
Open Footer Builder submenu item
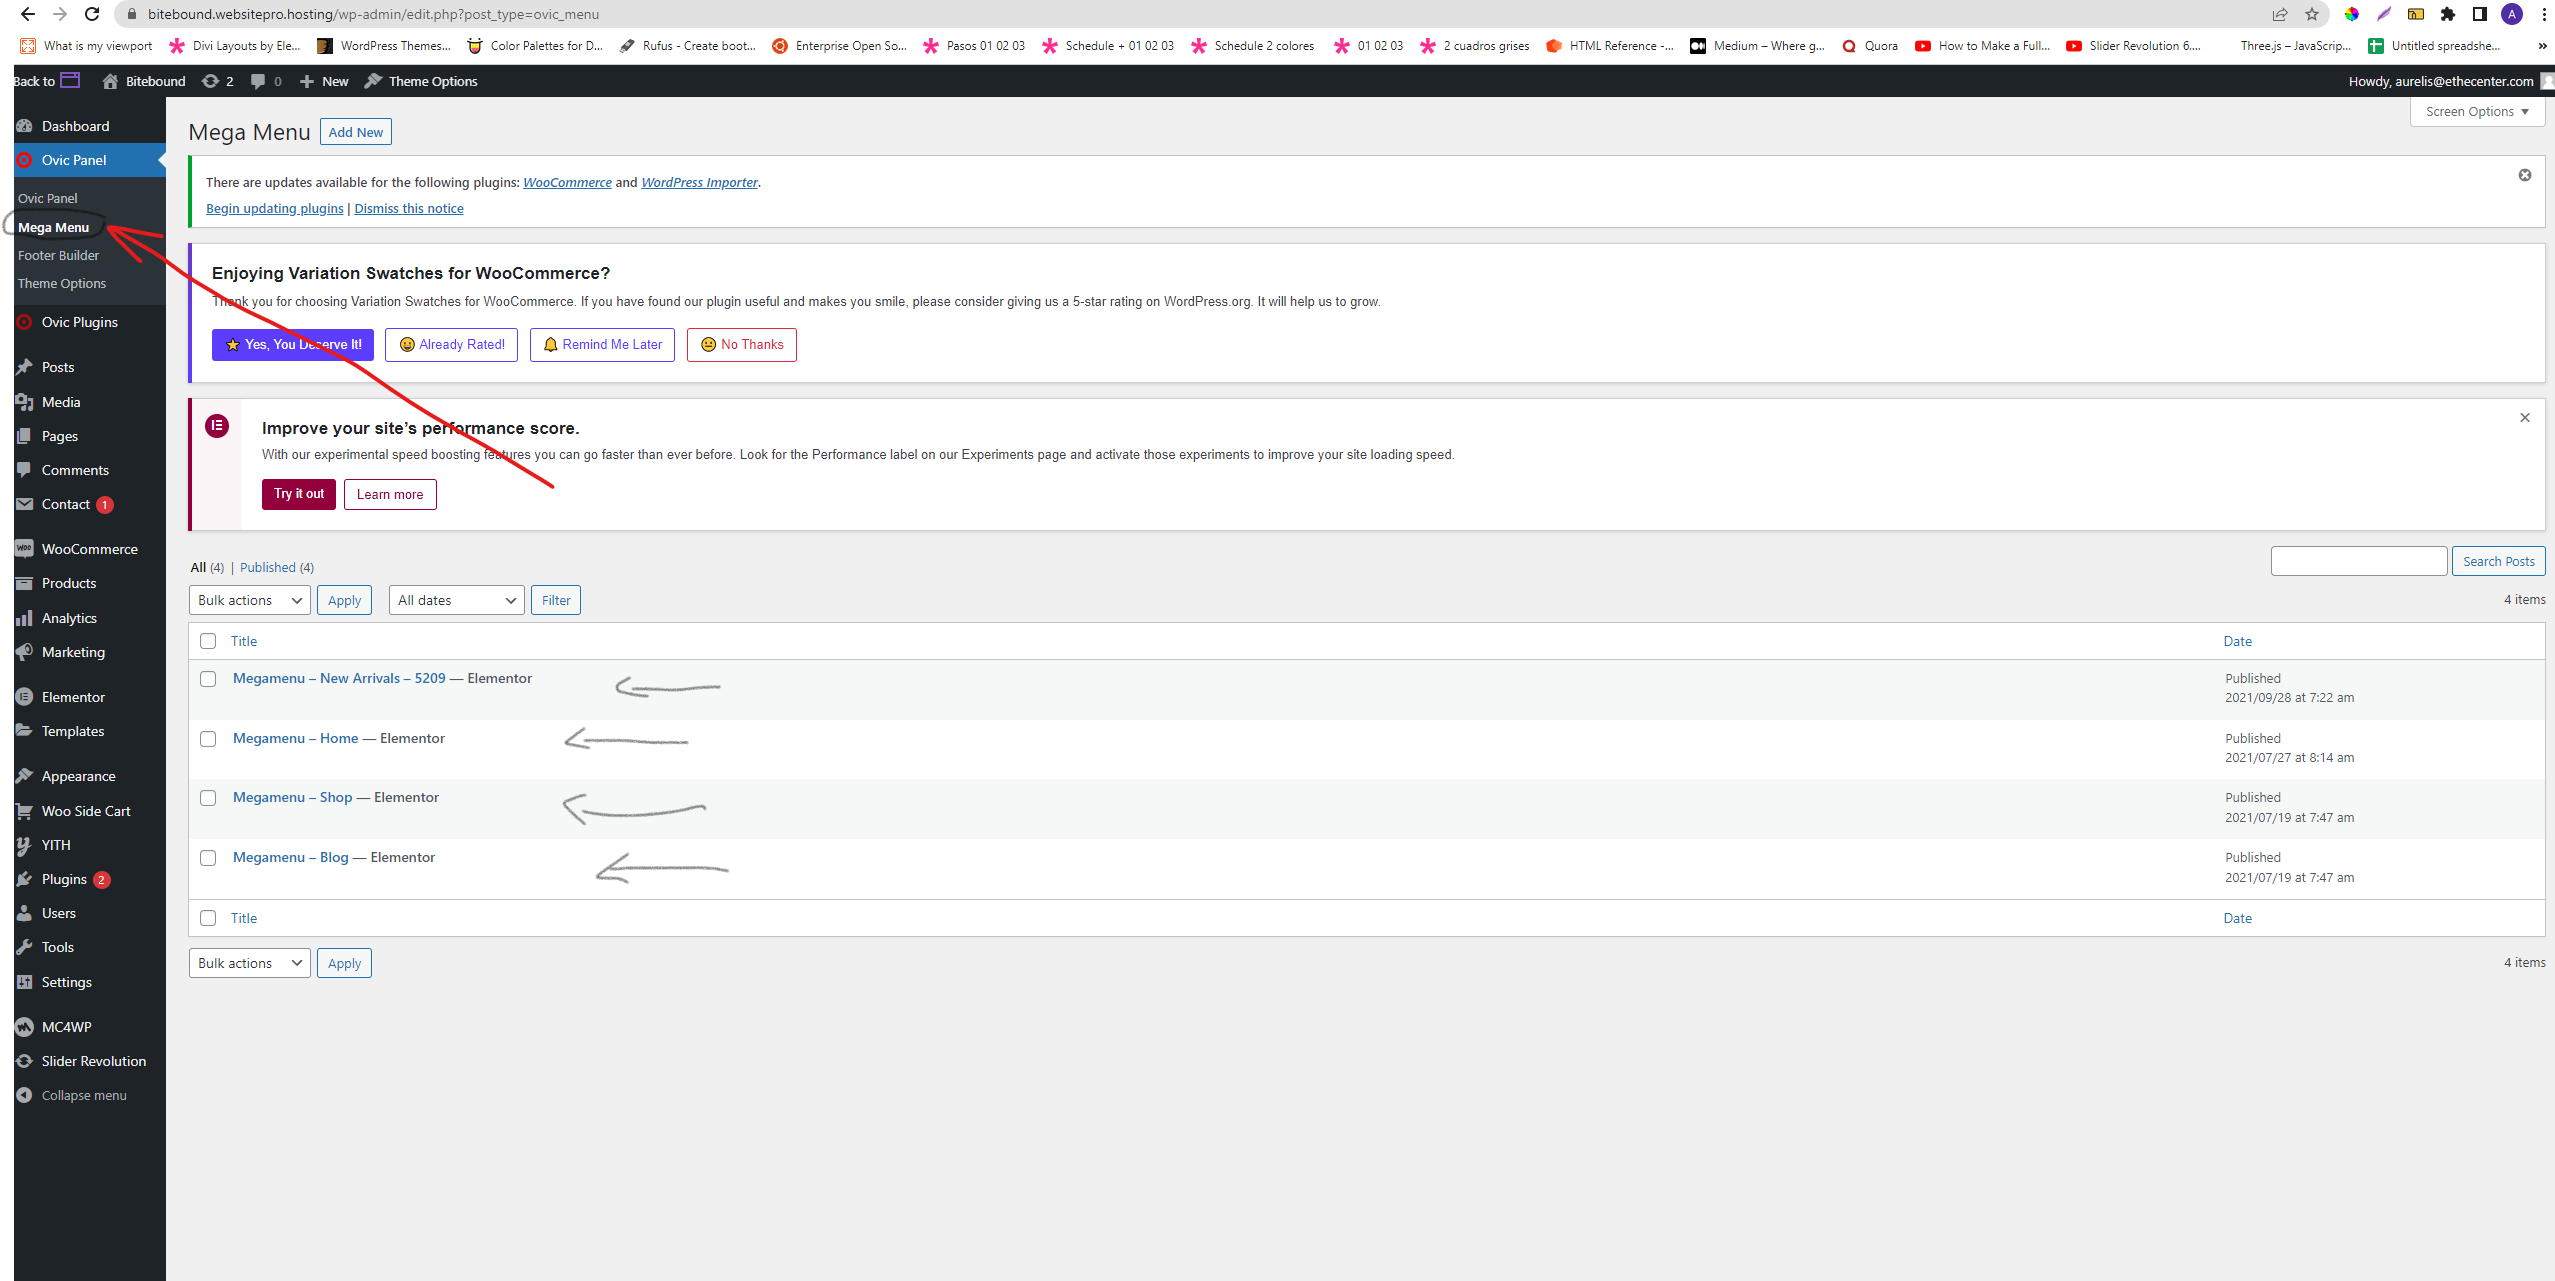tap(58, 256)
